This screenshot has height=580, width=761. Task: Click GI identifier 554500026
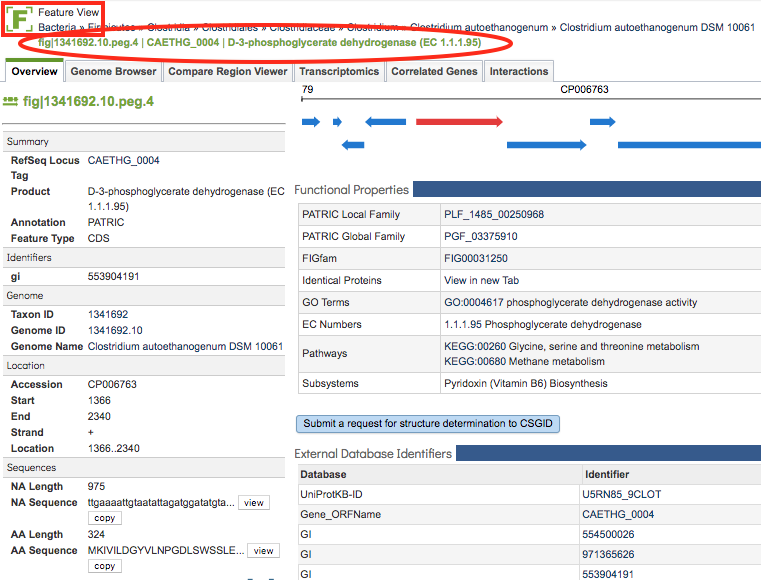[608, 534]
